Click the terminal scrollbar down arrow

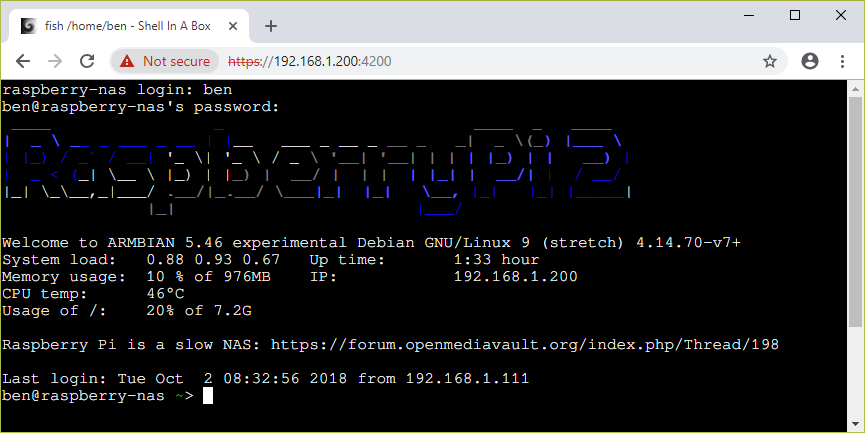tap(856, 425)
